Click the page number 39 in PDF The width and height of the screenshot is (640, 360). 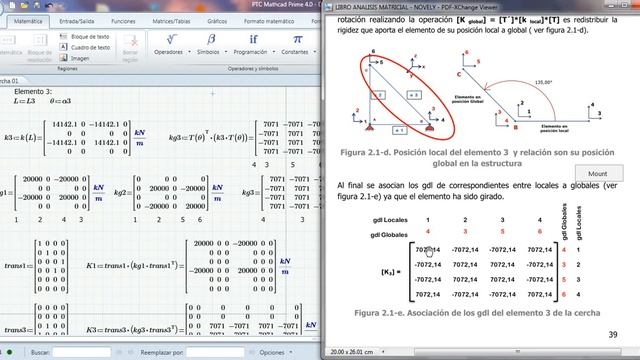click(613, 335)
